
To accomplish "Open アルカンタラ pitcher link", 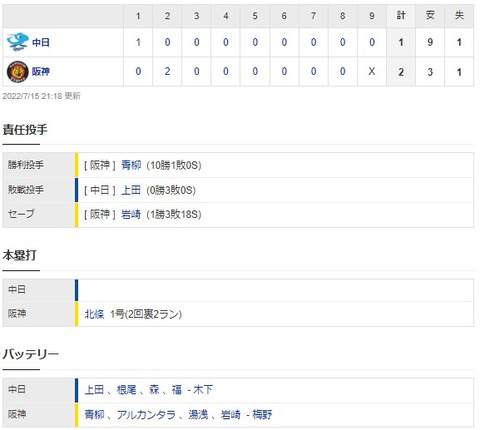I will point(146,414).
